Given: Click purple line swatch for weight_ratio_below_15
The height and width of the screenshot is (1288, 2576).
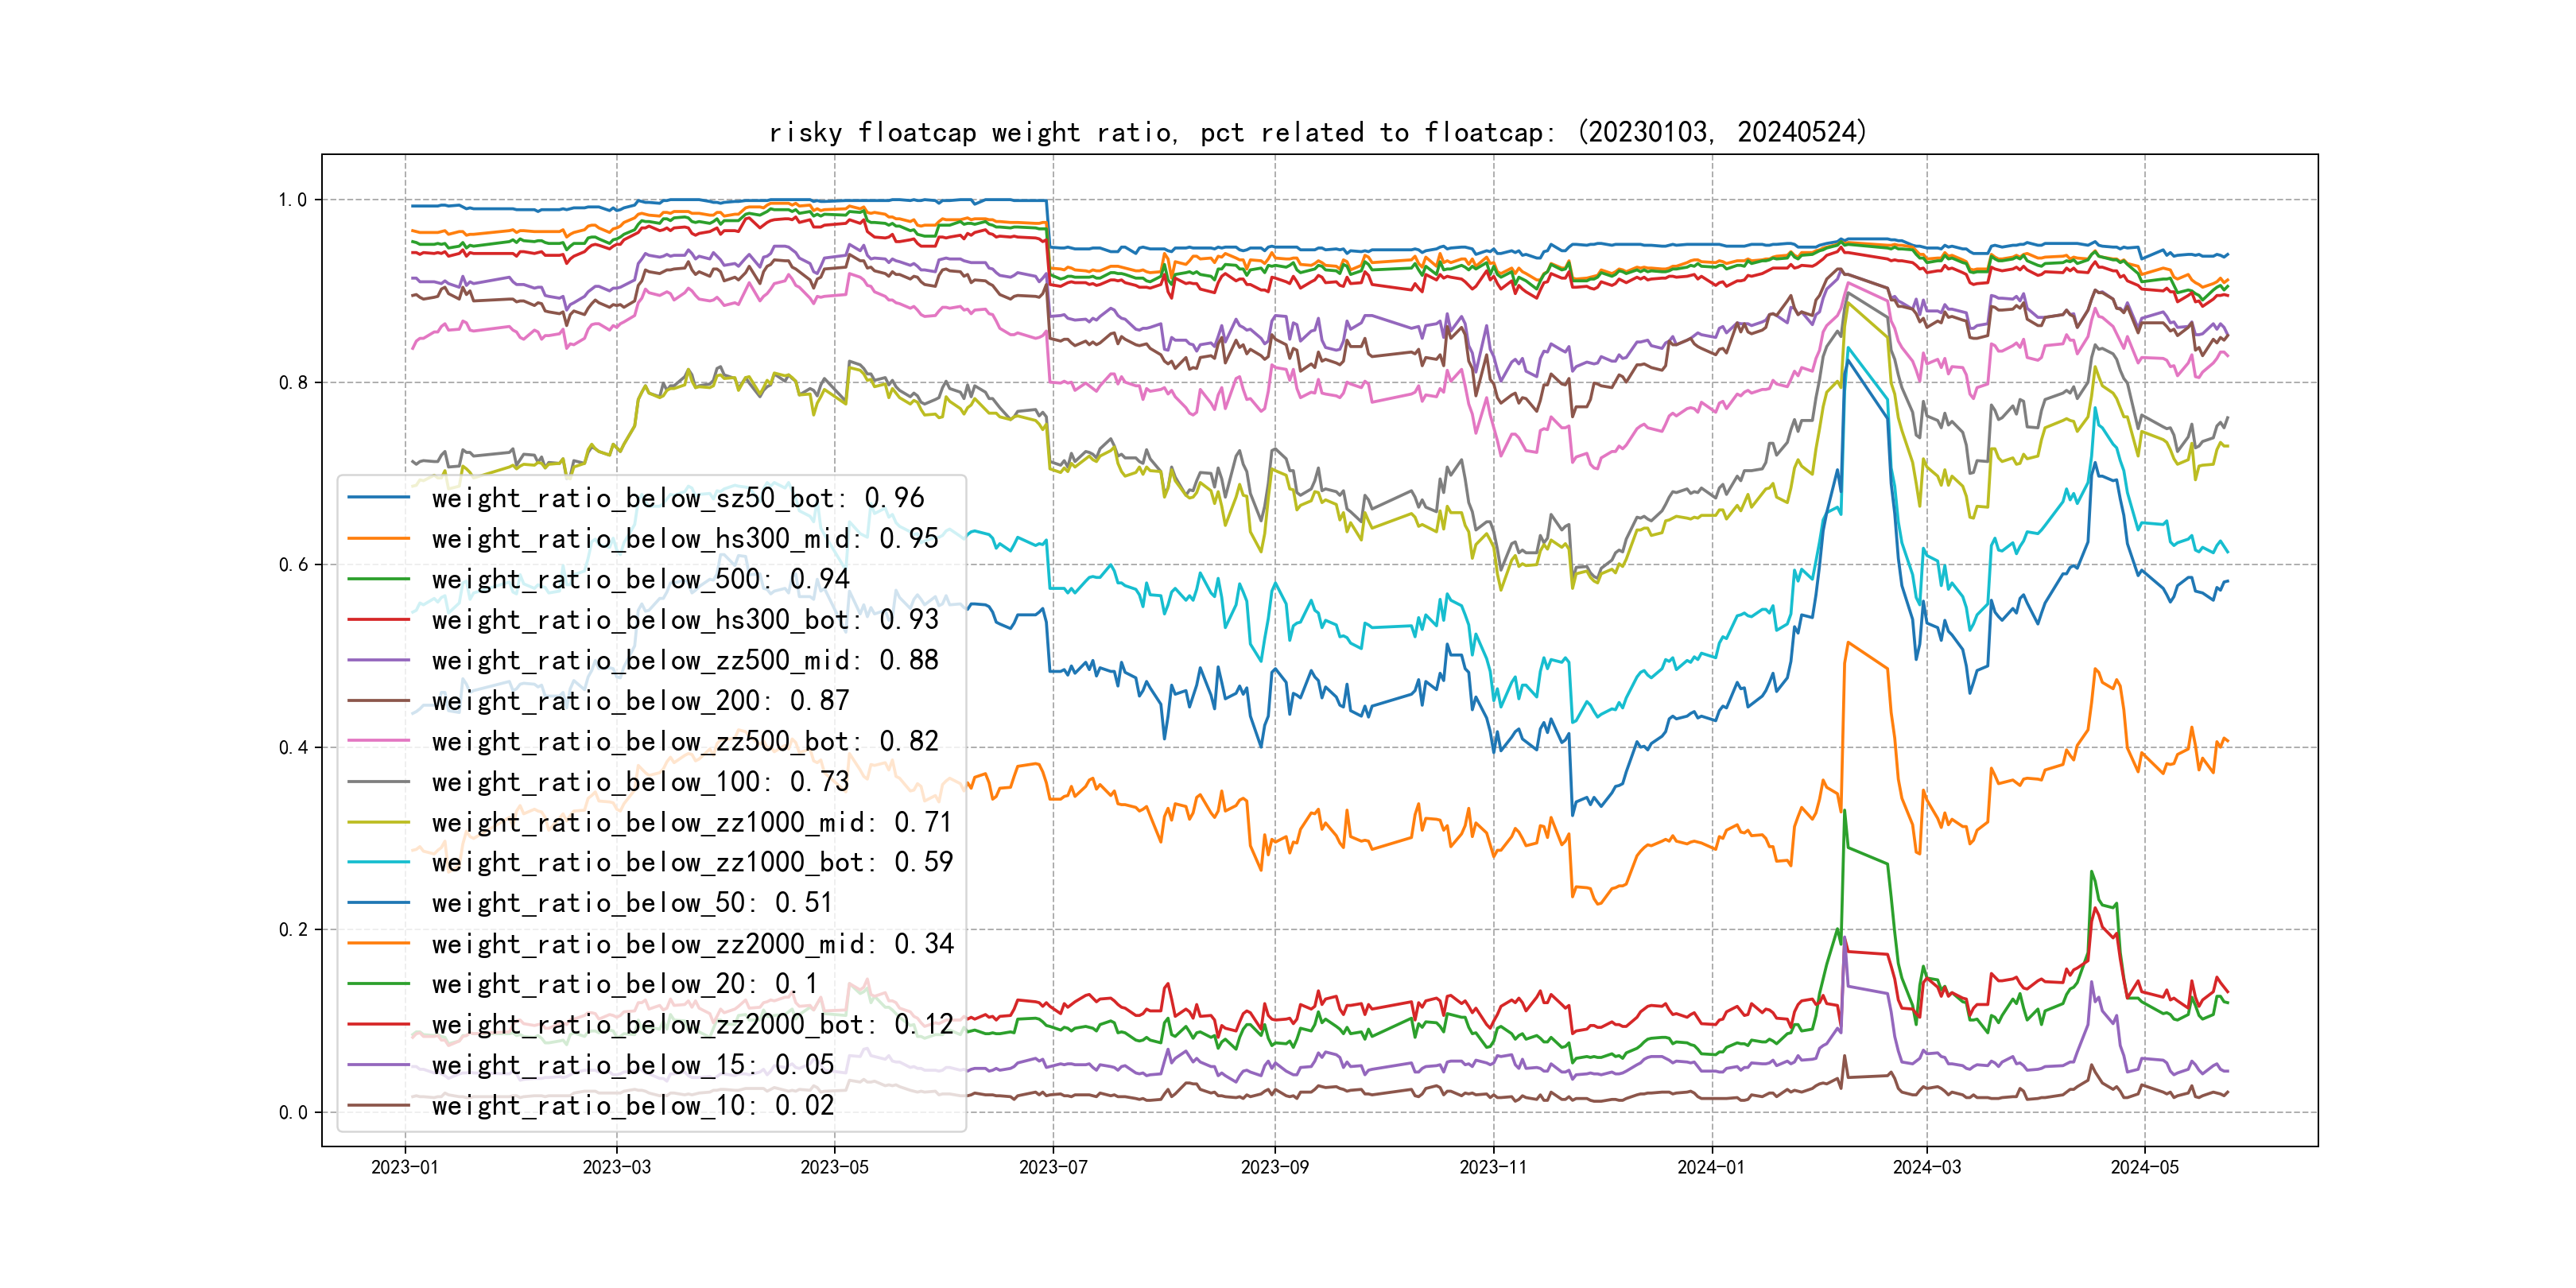Looking at the screenshot, I should click(379, 1065).
